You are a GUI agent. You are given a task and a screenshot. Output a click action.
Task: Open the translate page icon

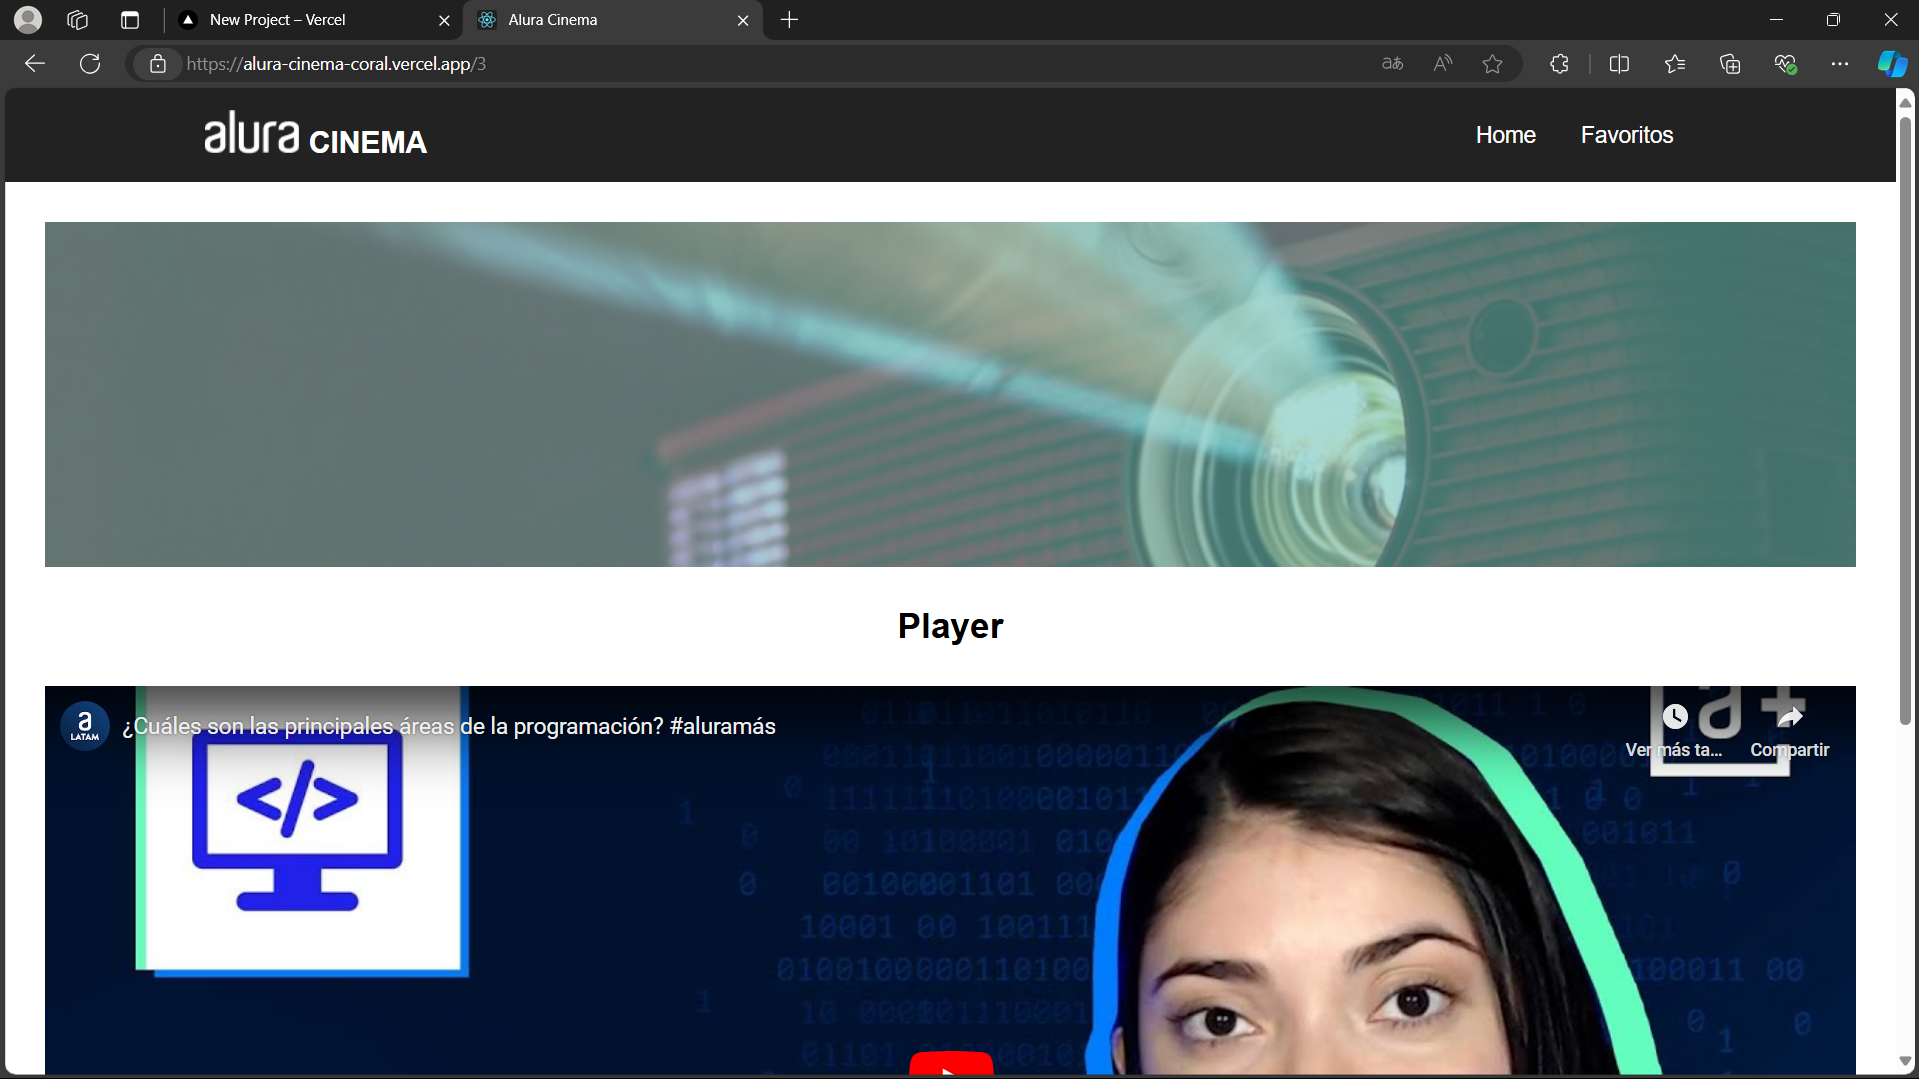(1392, 64)
